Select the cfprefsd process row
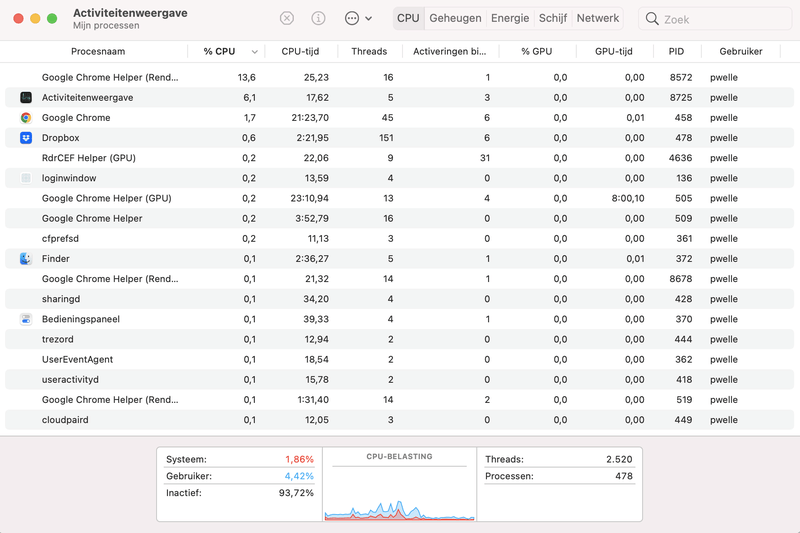Image resolution: width=800 pixels, height=533 pixels. coord(399,239)
